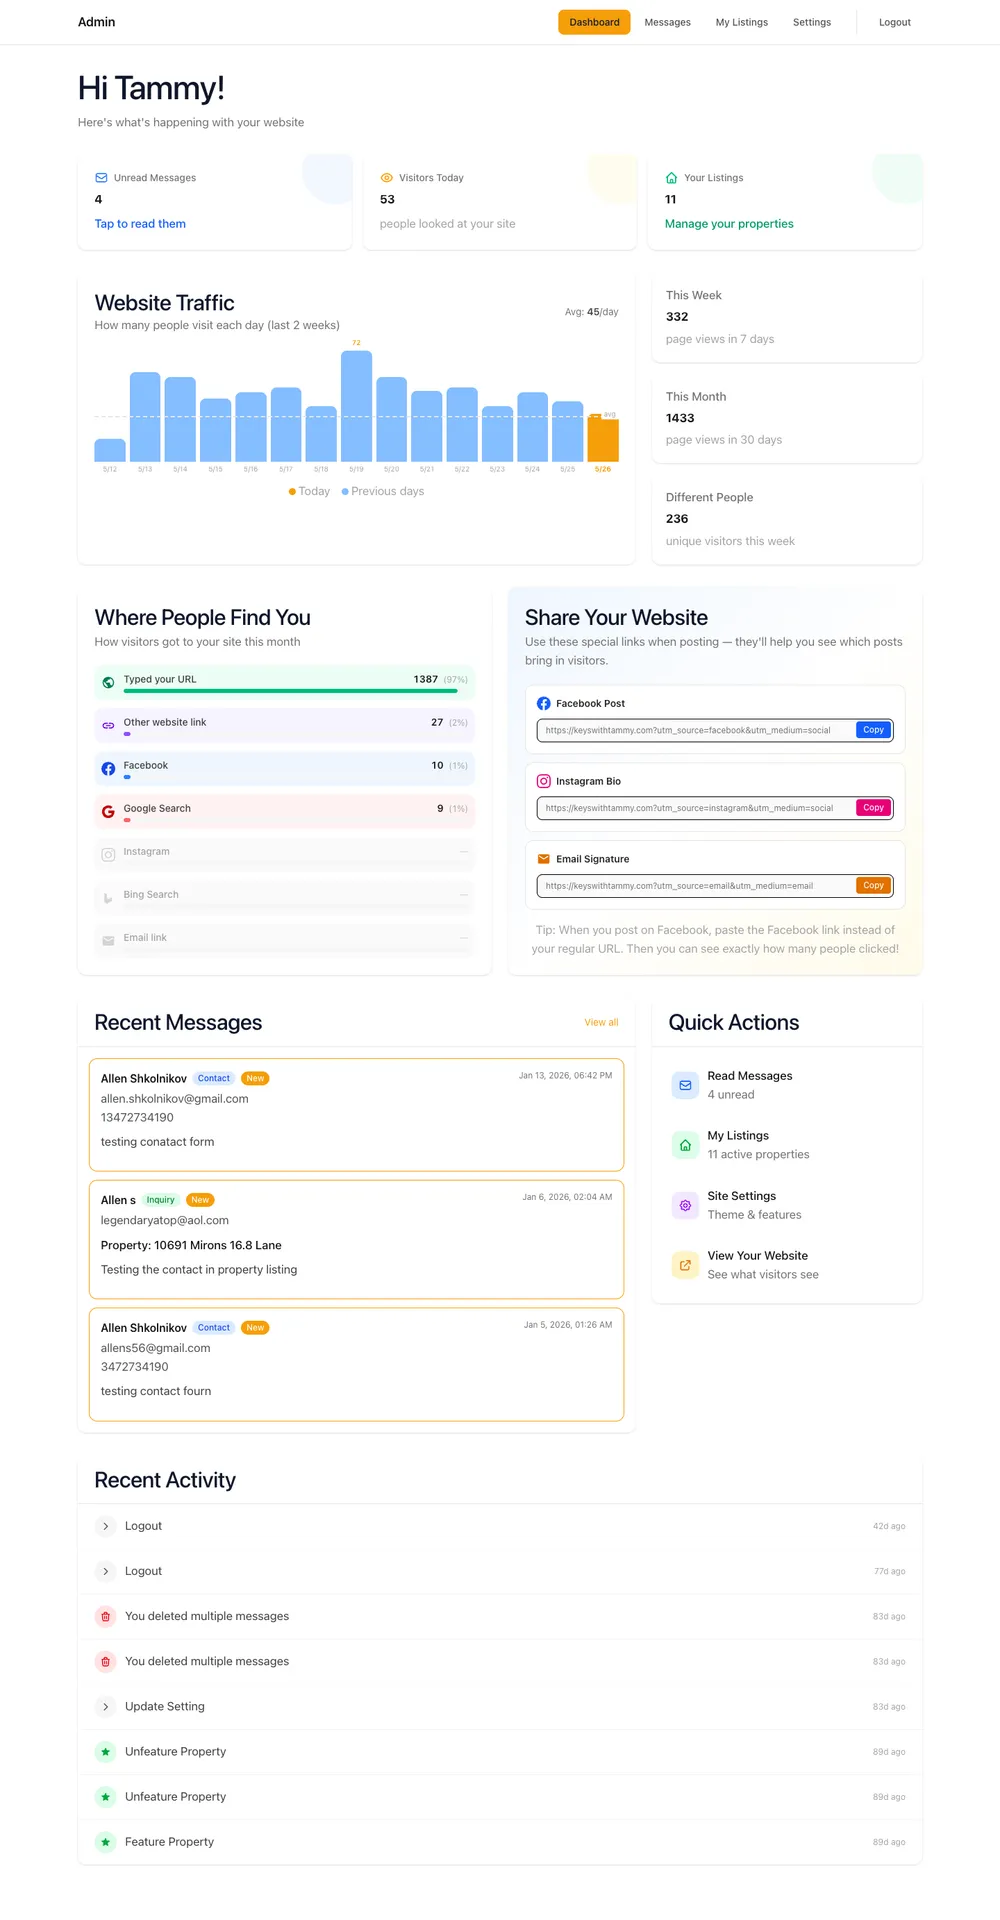The image size is (1000, 1920).
Task: Click the house icon beside Your Listings
Action: (x=671, y=178)
